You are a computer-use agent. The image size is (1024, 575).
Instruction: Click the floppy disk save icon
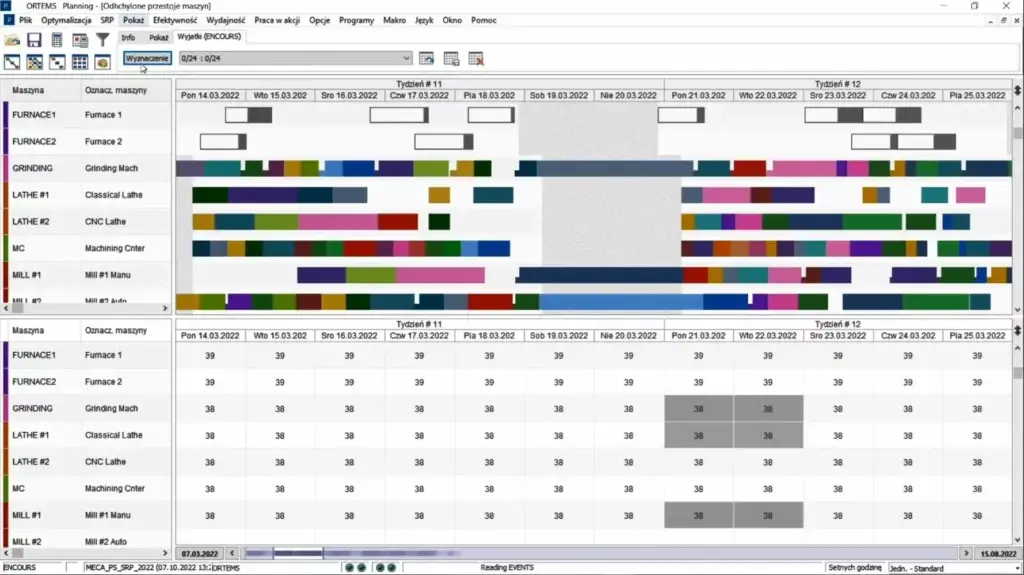pos(34,40)
